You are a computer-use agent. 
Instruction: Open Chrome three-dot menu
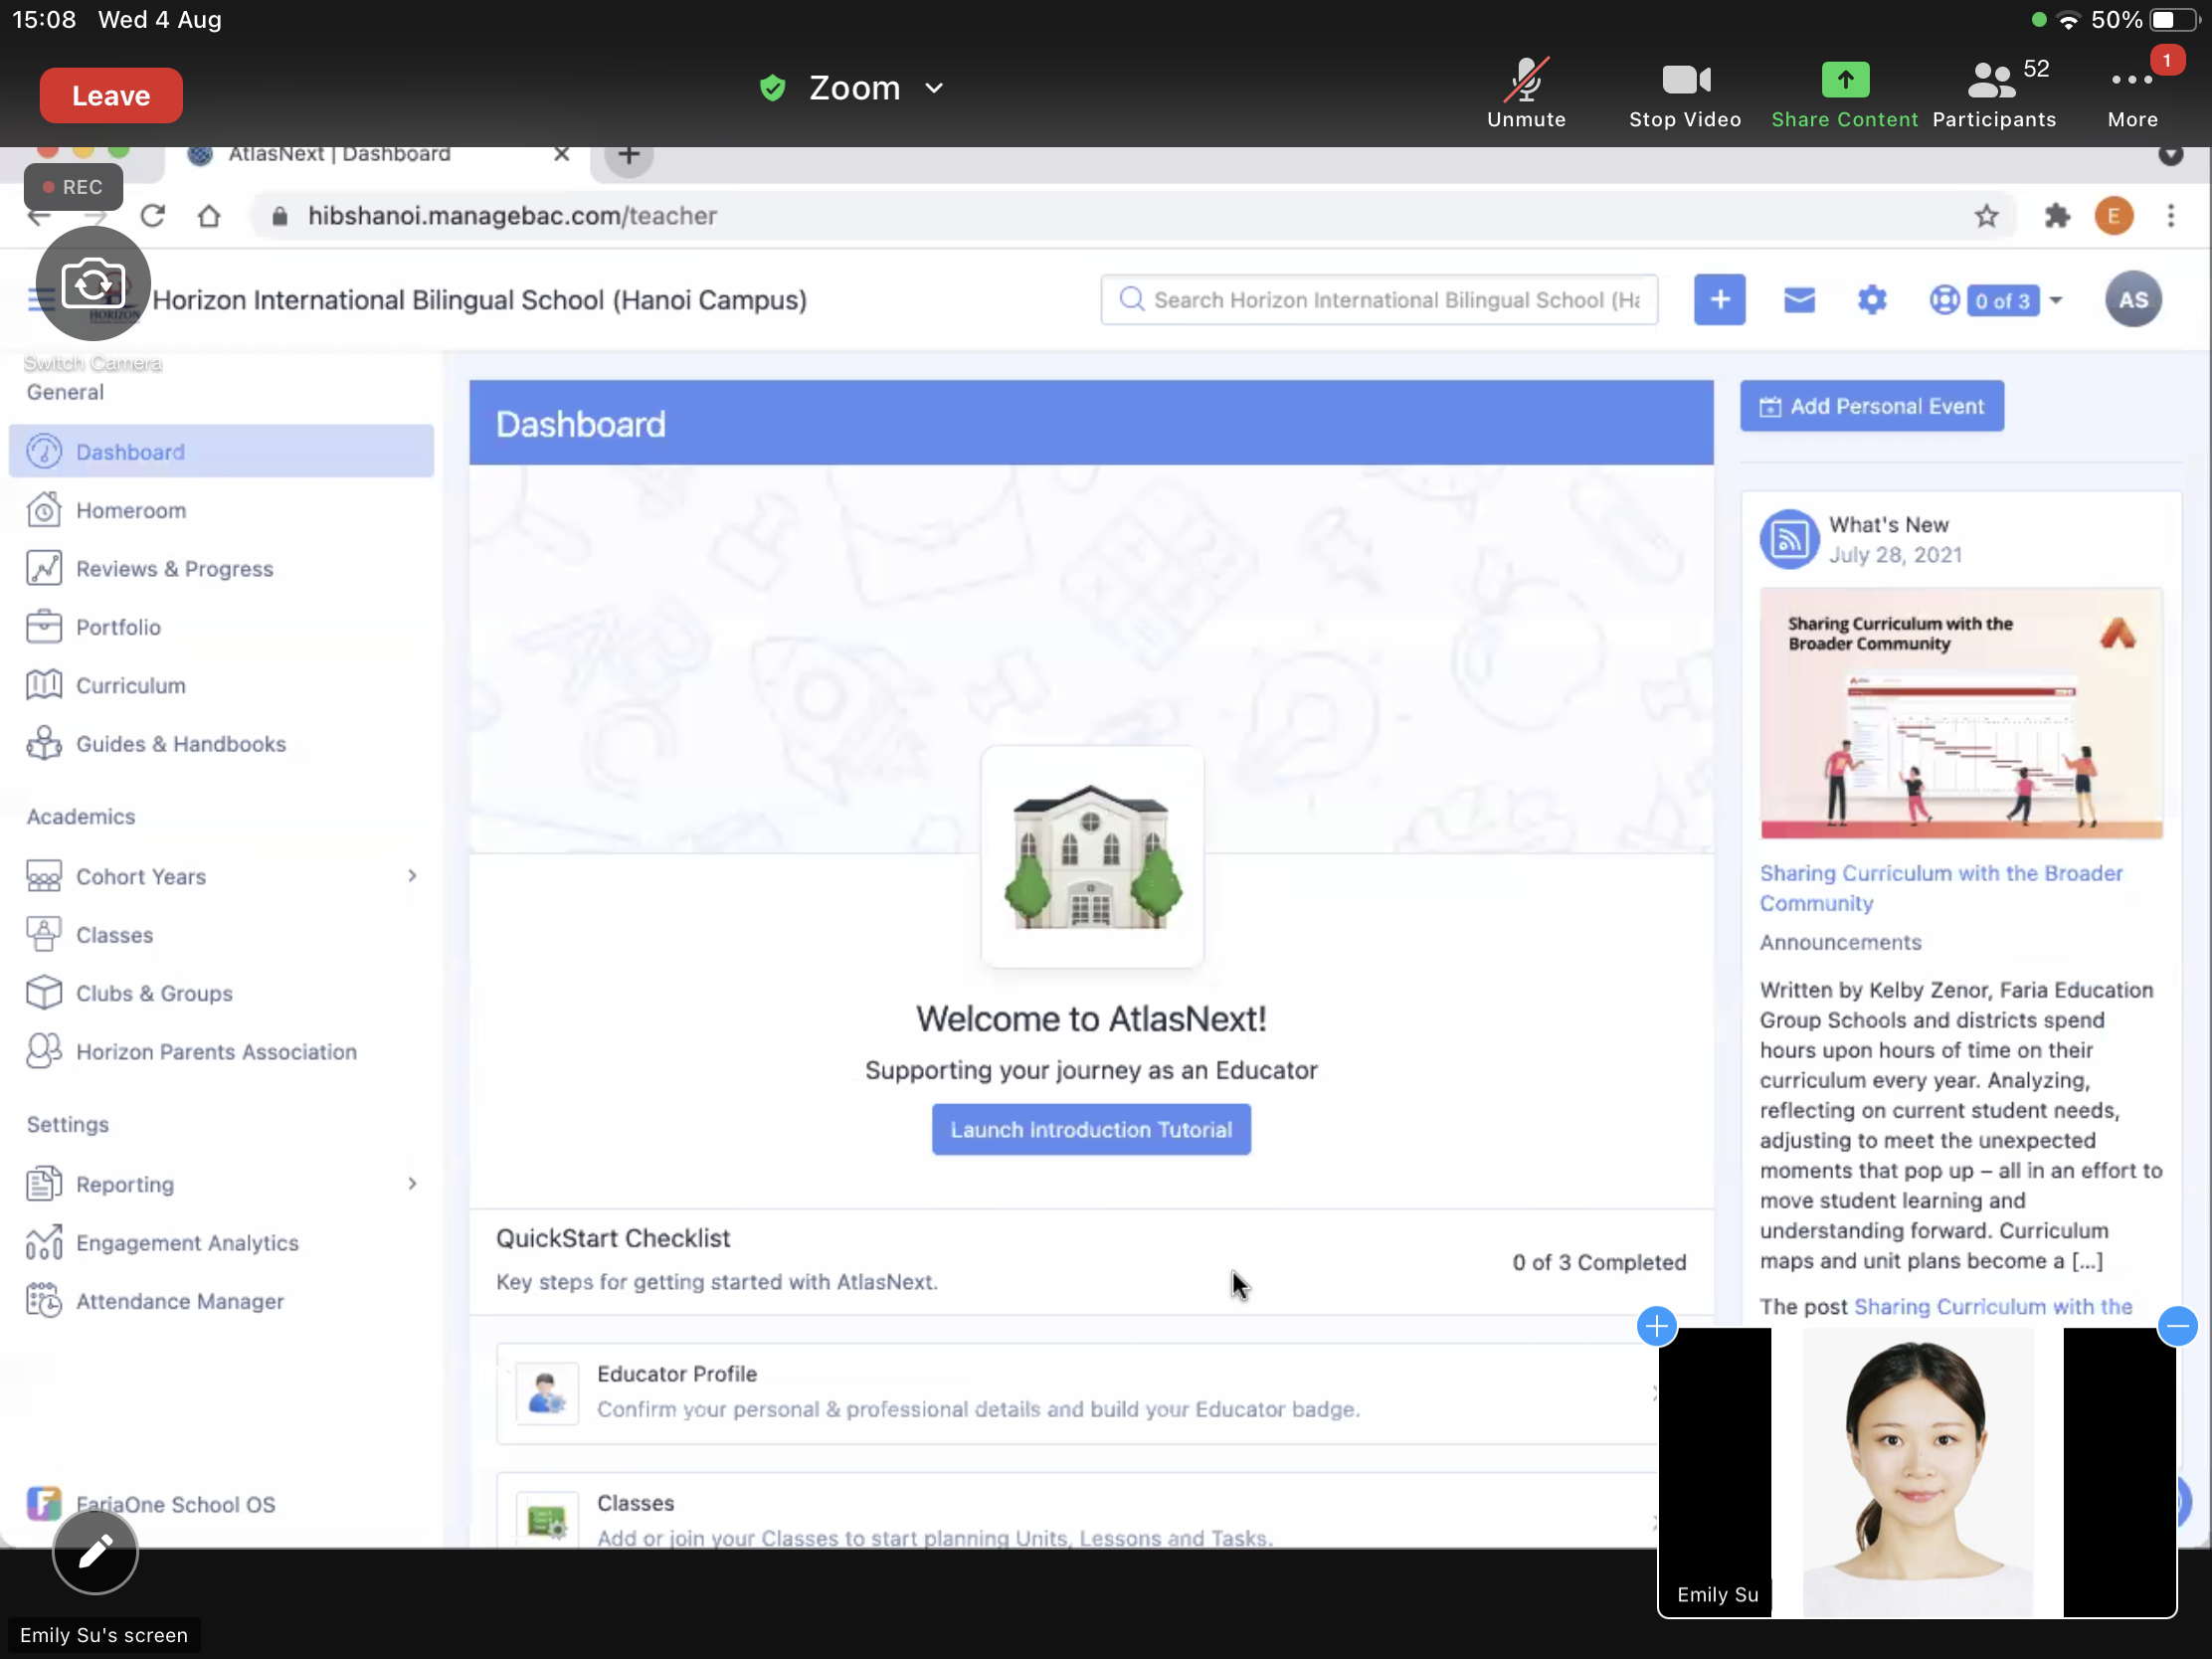2170,216
